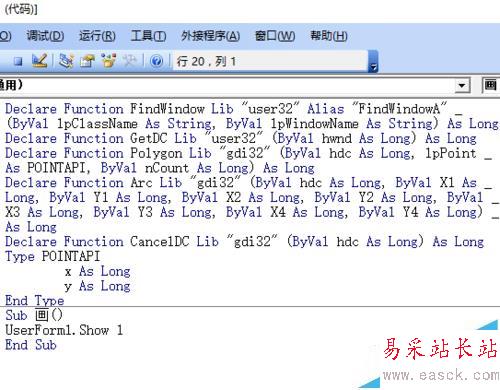Open the 运行(R) menu
This screenshot has height=390, width=500.
[97, 36]
